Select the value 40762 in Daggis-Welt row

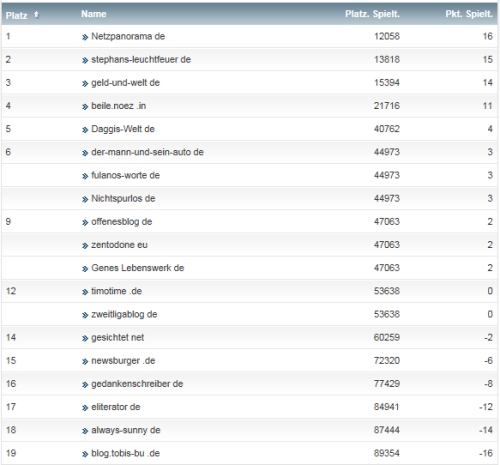coord(387,129)
